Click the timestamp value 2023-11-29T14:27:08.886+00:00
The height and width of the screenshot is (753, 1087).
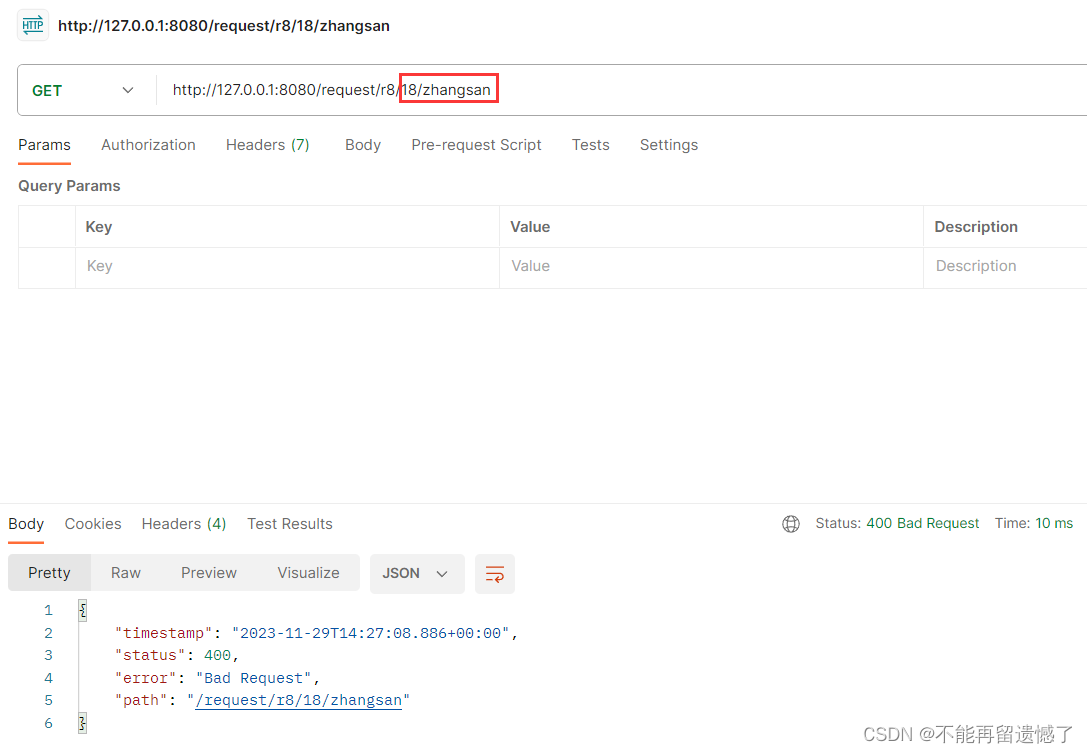370,633
